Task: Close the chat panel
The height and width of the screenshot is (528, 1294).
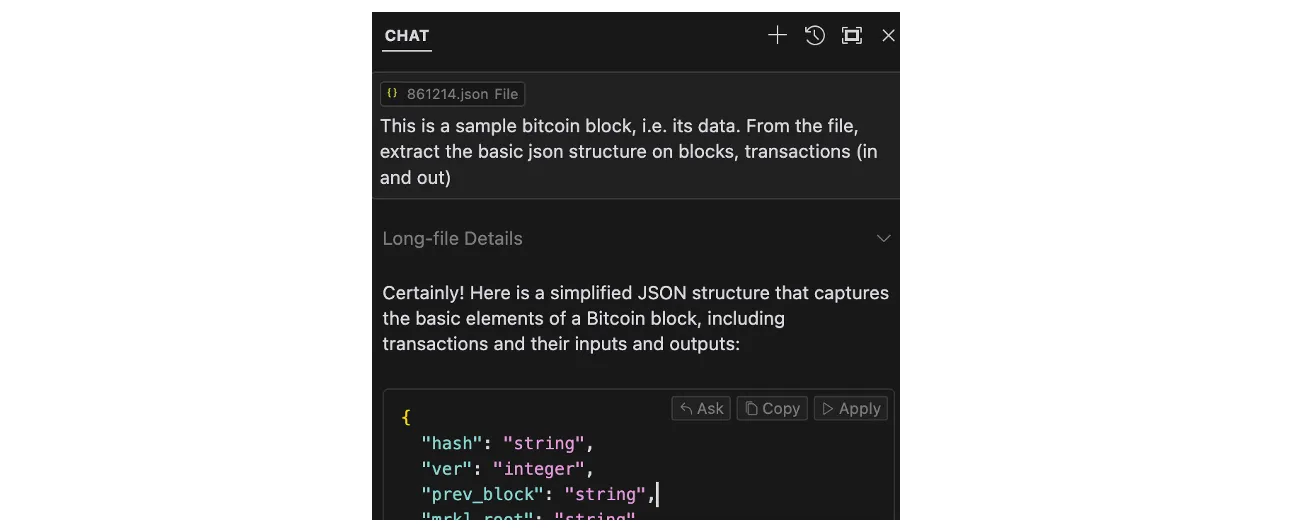Action: 888,36
